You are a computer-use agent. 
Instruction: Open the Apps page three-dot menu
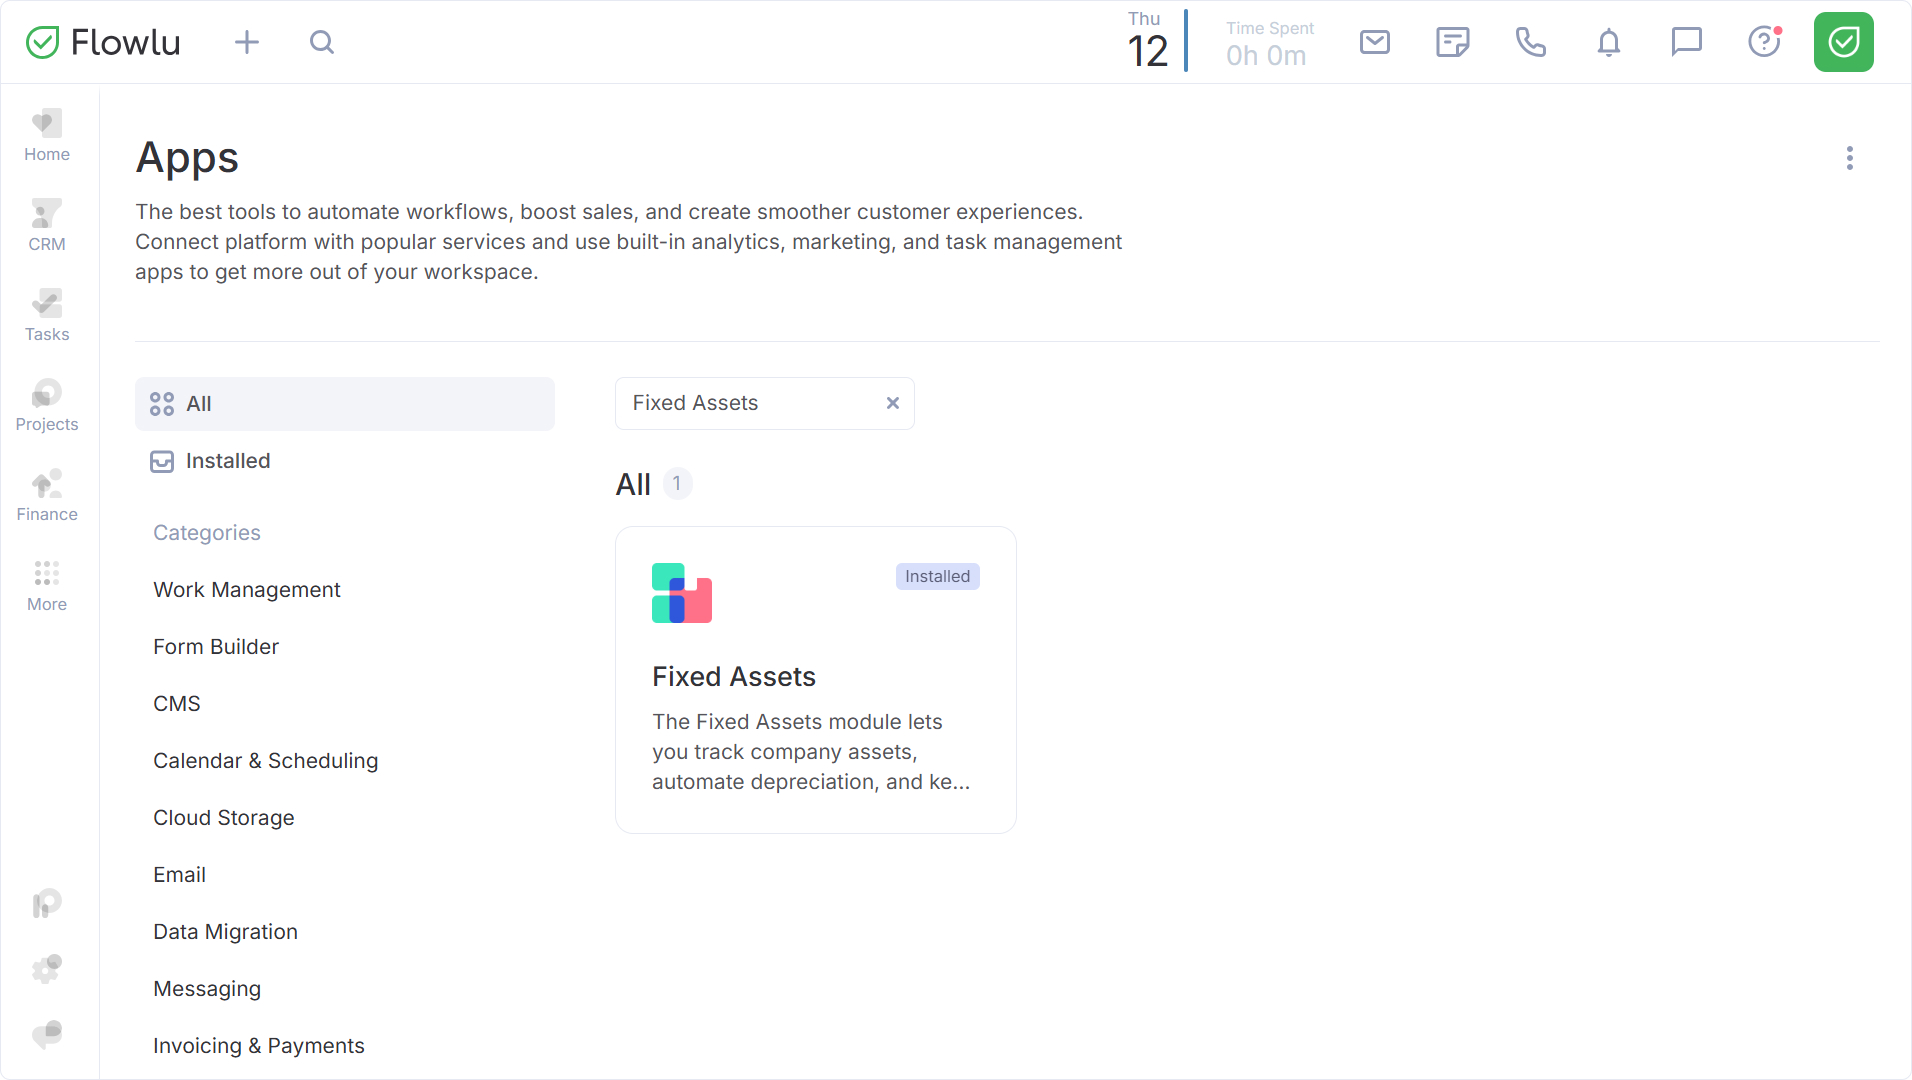(x=1850, y=158)
